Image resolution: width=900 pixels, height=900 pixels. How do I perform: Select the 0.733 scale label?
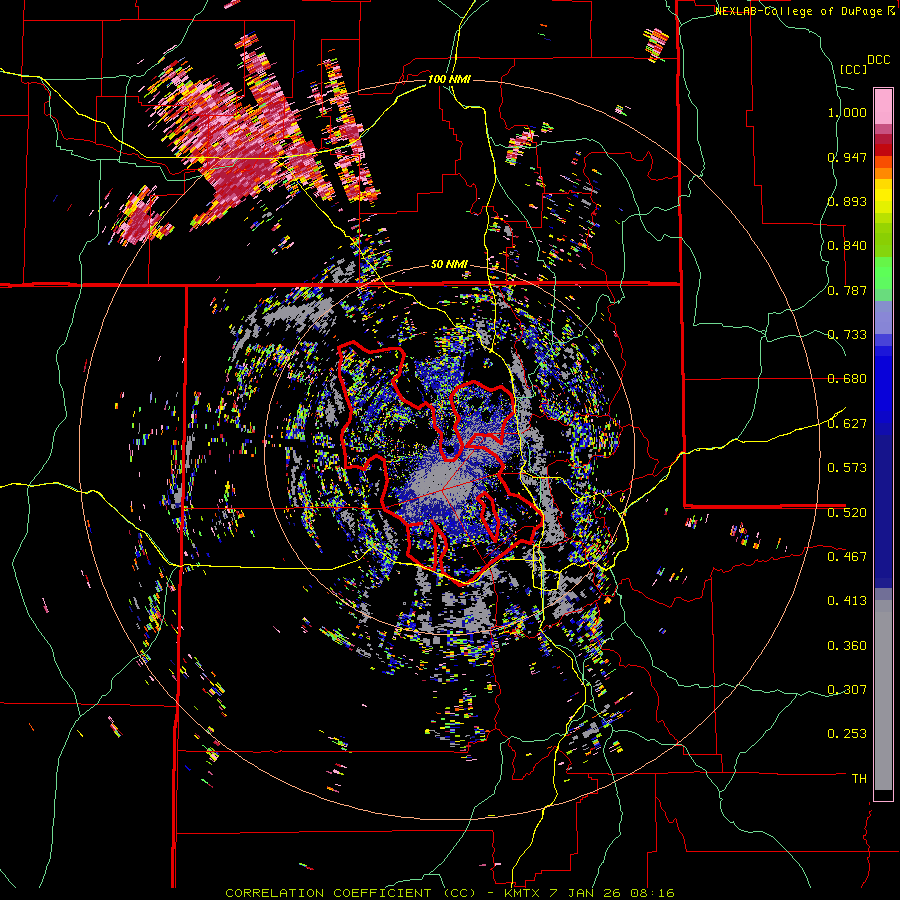coord(847,335)
